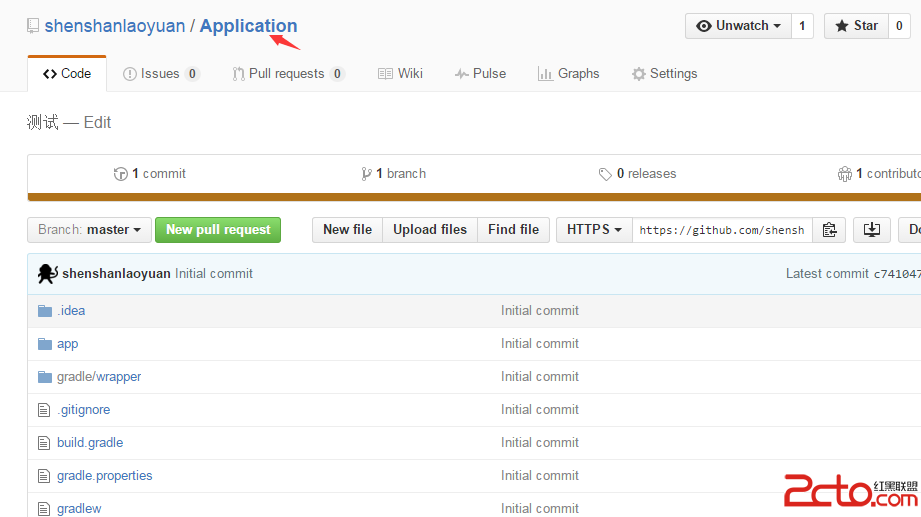Click the New file button
The width and height of the screenshot is (921, 517).
pyautogui.click(x=347, y=230)
